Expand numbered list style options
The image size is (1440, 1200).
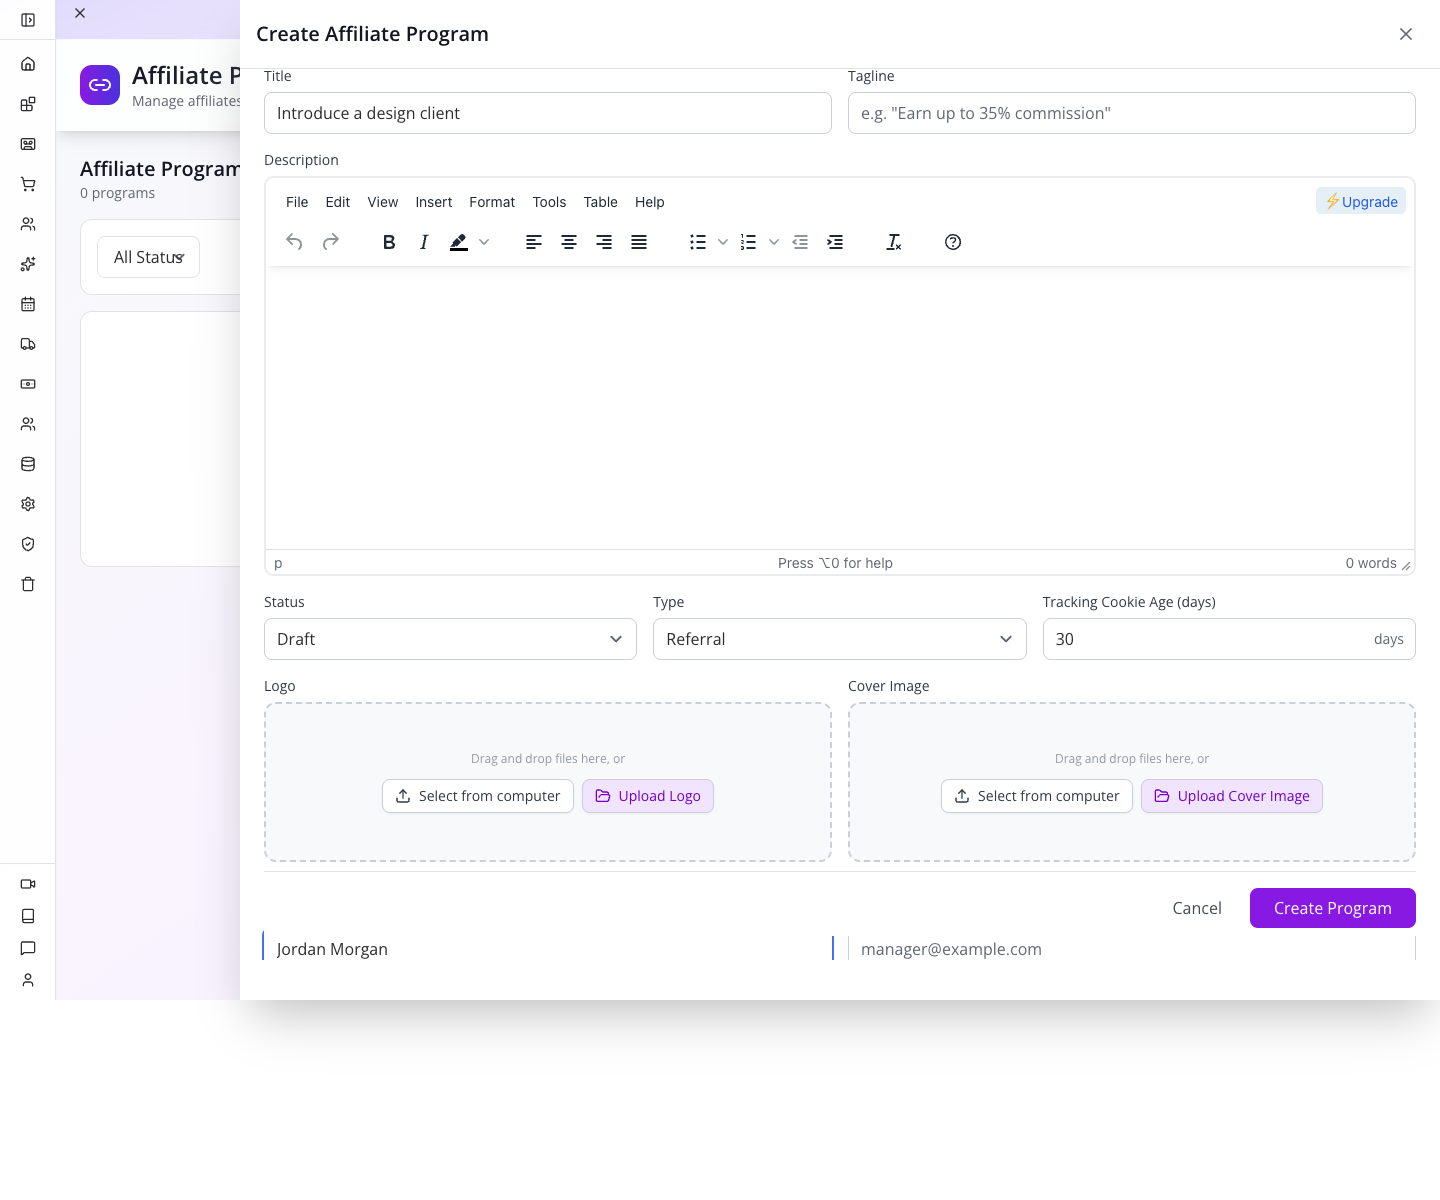click(x=774, y=242)
